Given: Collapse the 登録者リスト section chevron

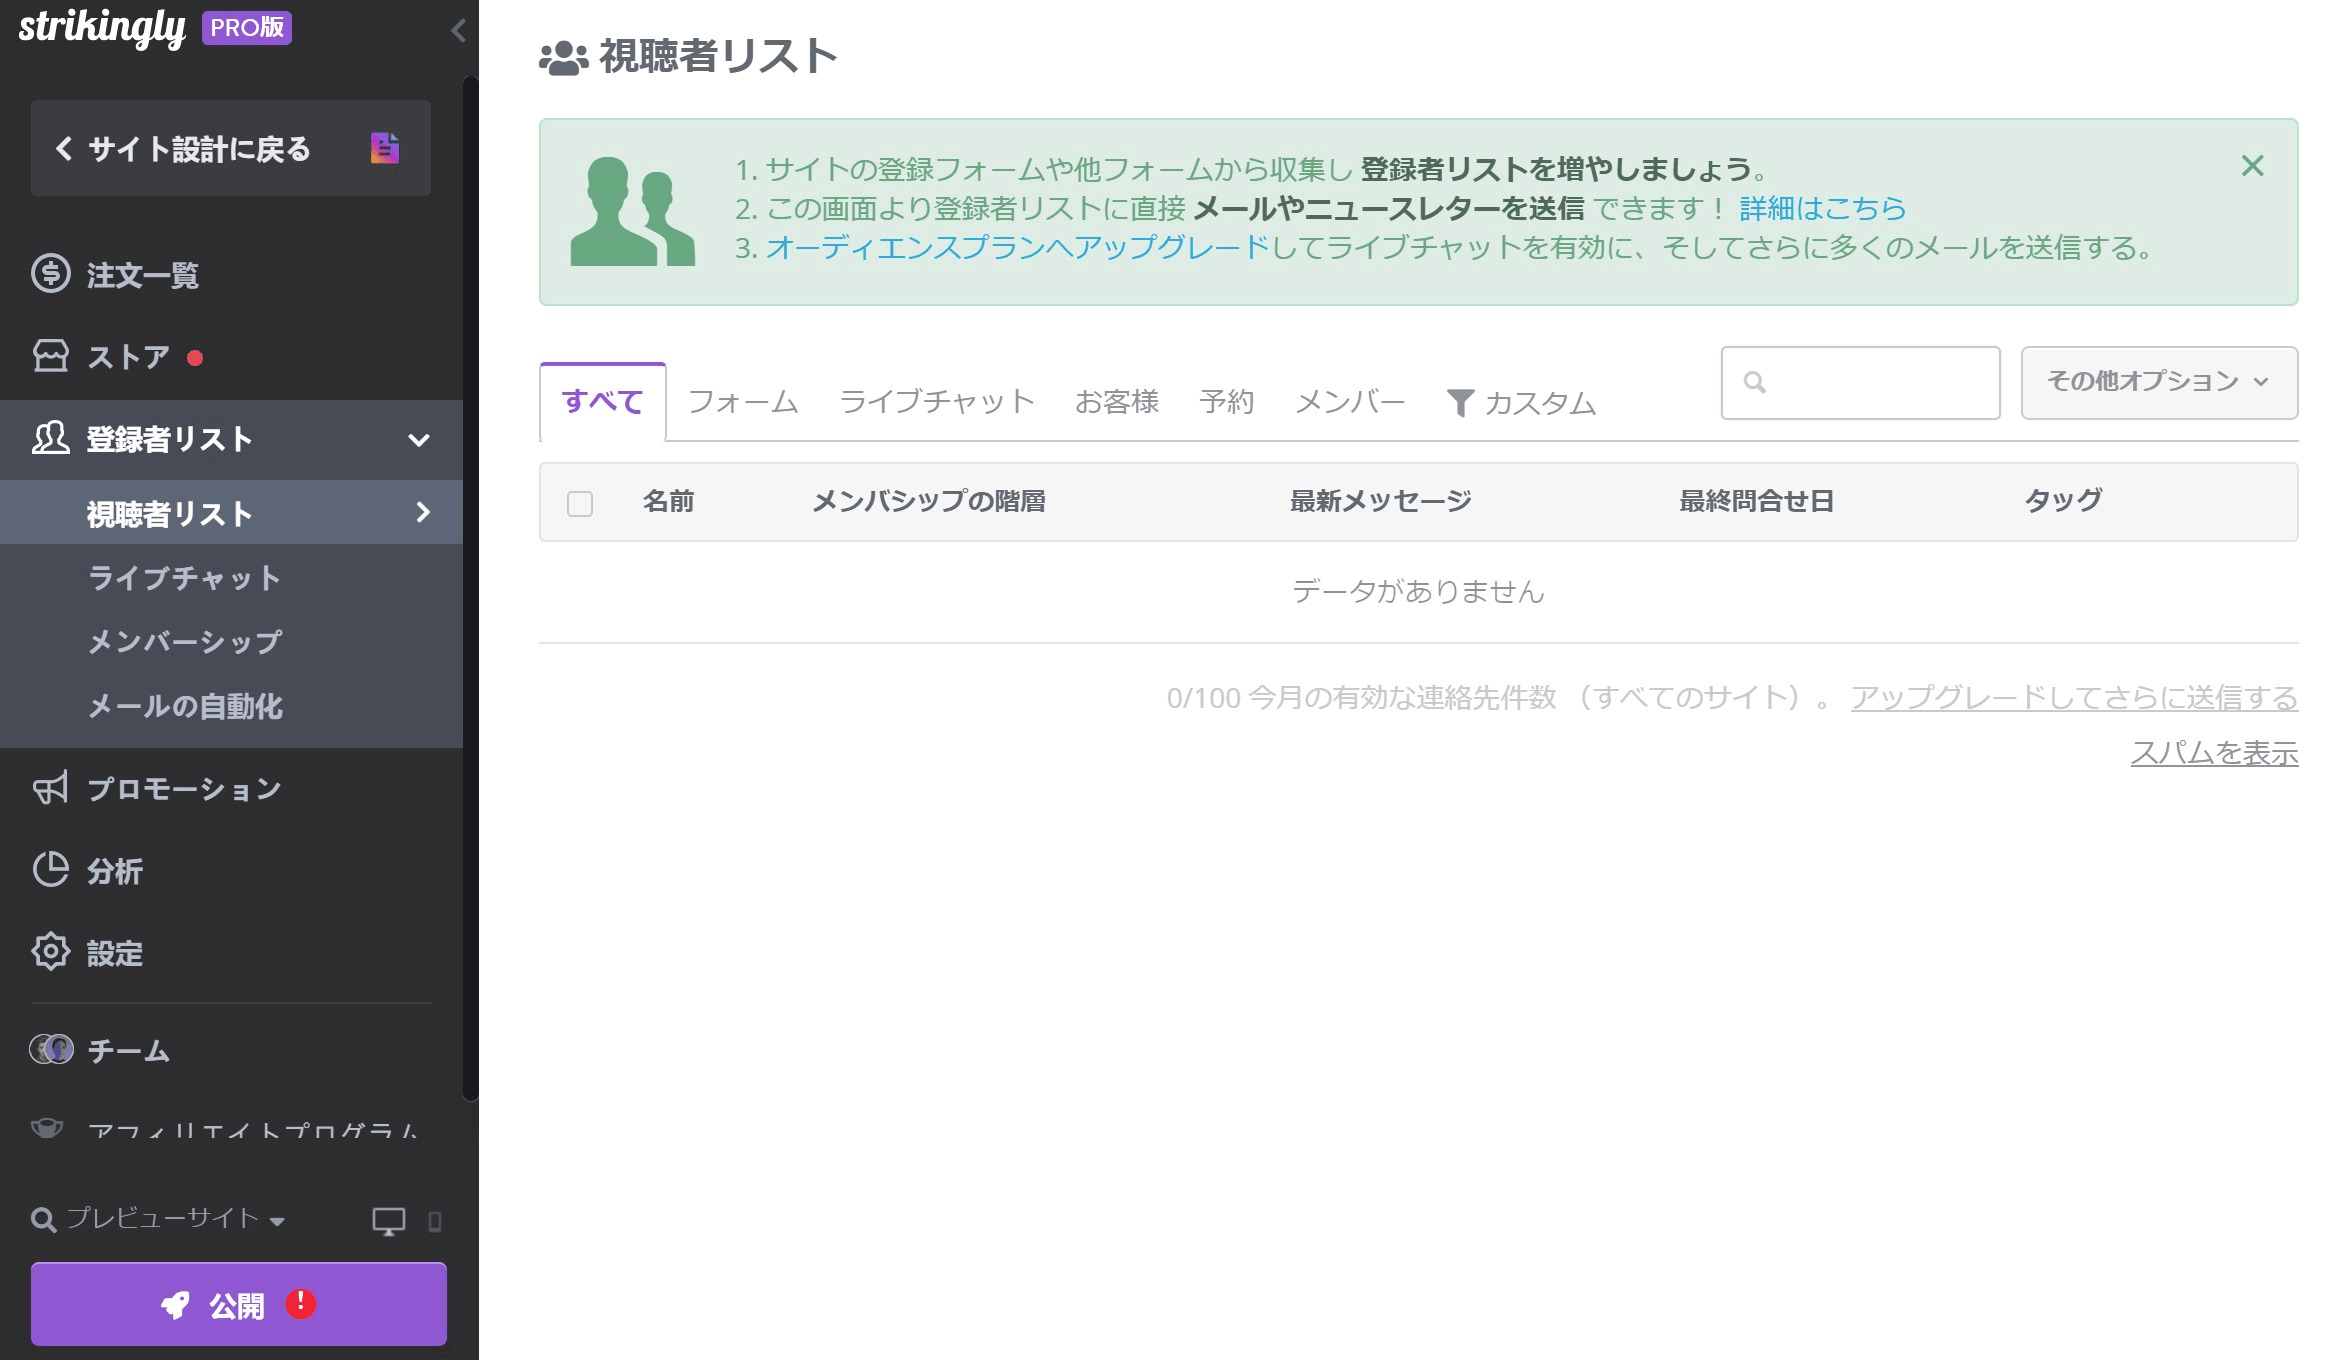Looking at the screenshot, I should click(420, 440).
